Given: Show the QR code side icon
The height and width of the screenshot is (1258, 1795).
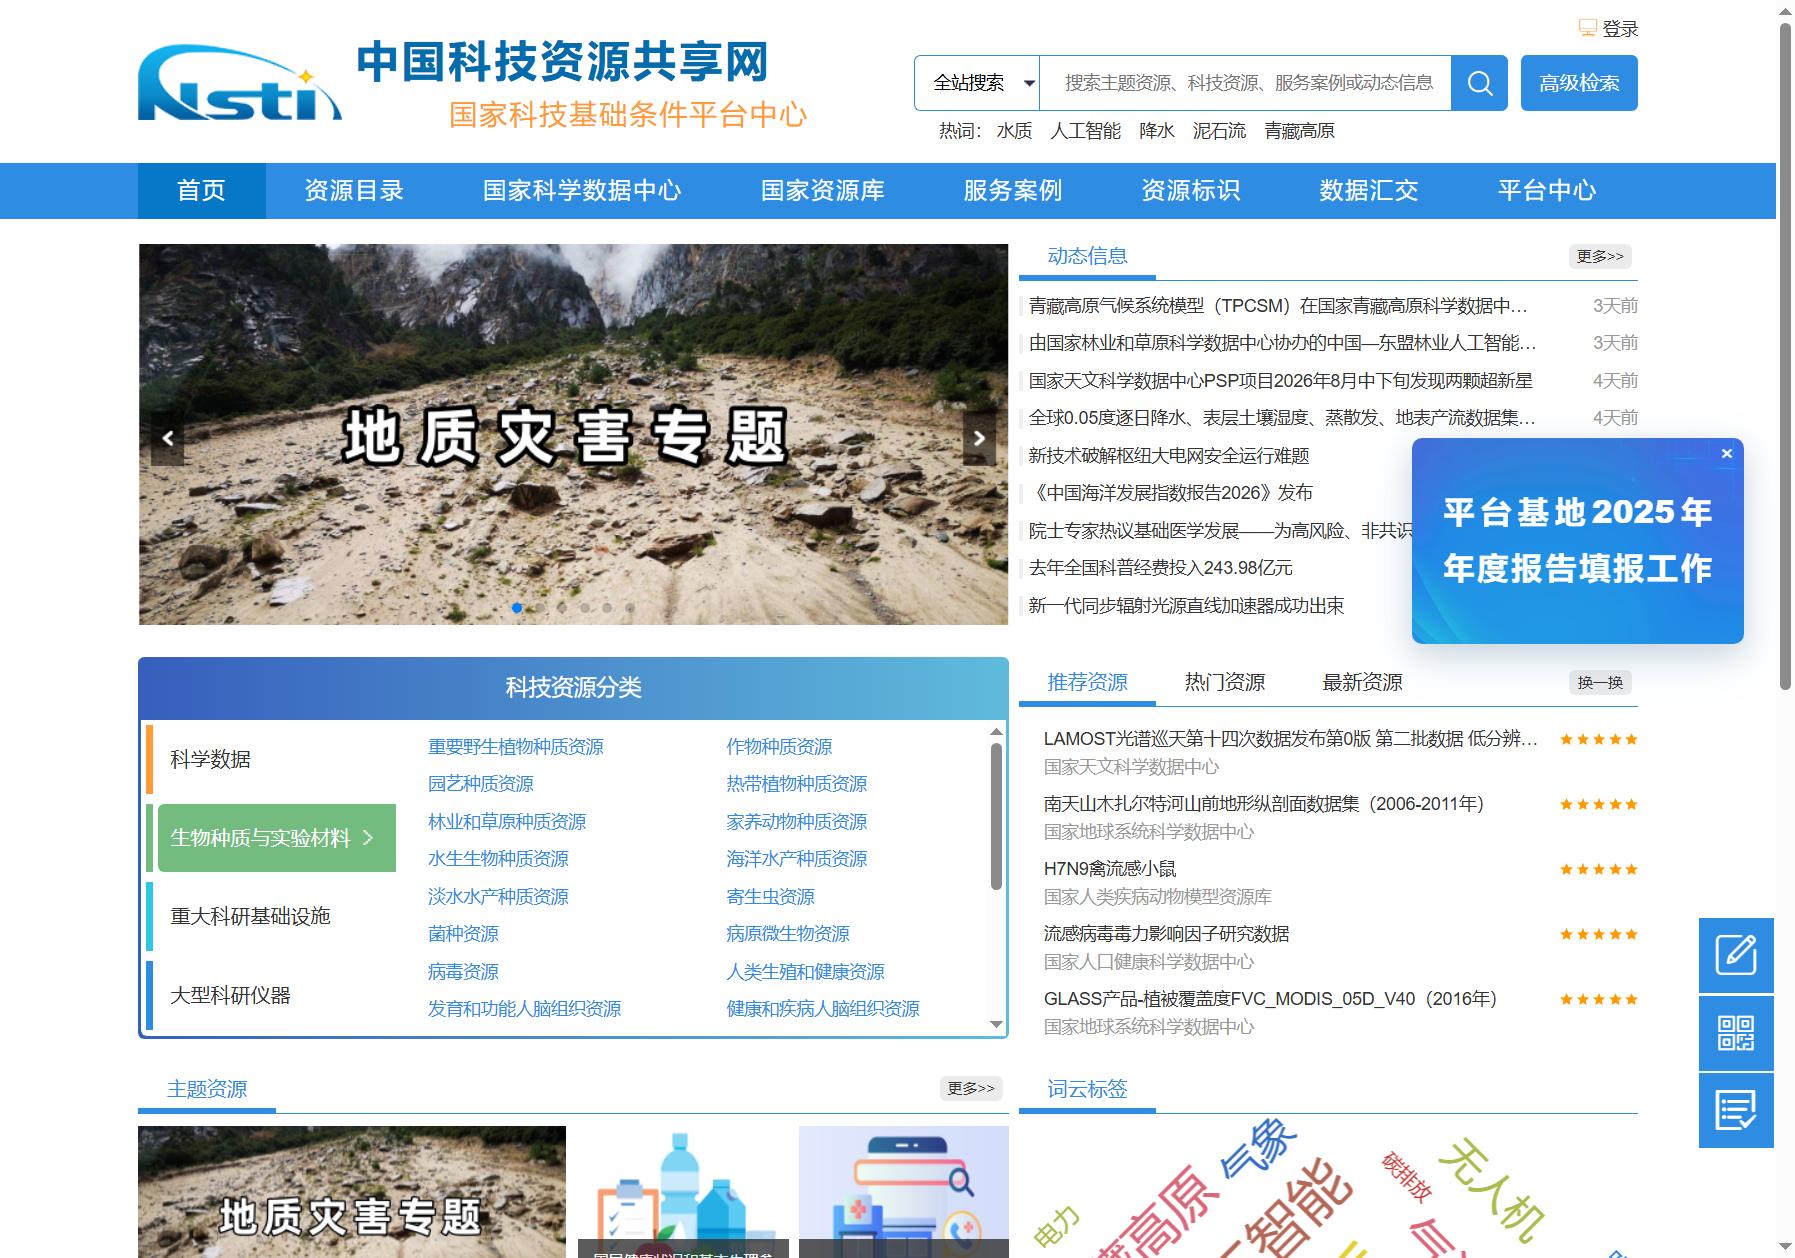Looking at the screenshot, I should coord(1736,1033).
